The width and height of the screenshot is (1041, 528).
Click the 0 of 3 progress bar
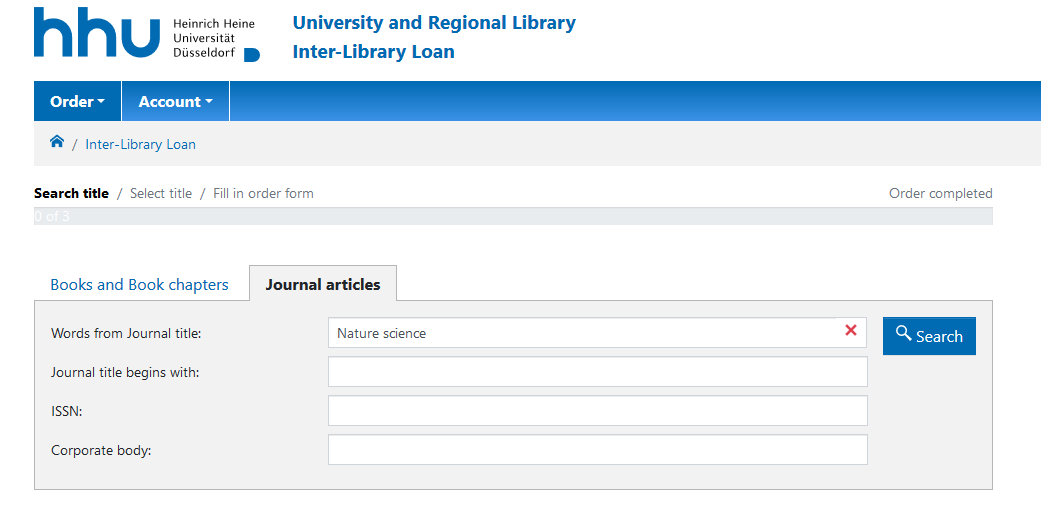pos(513,216)
